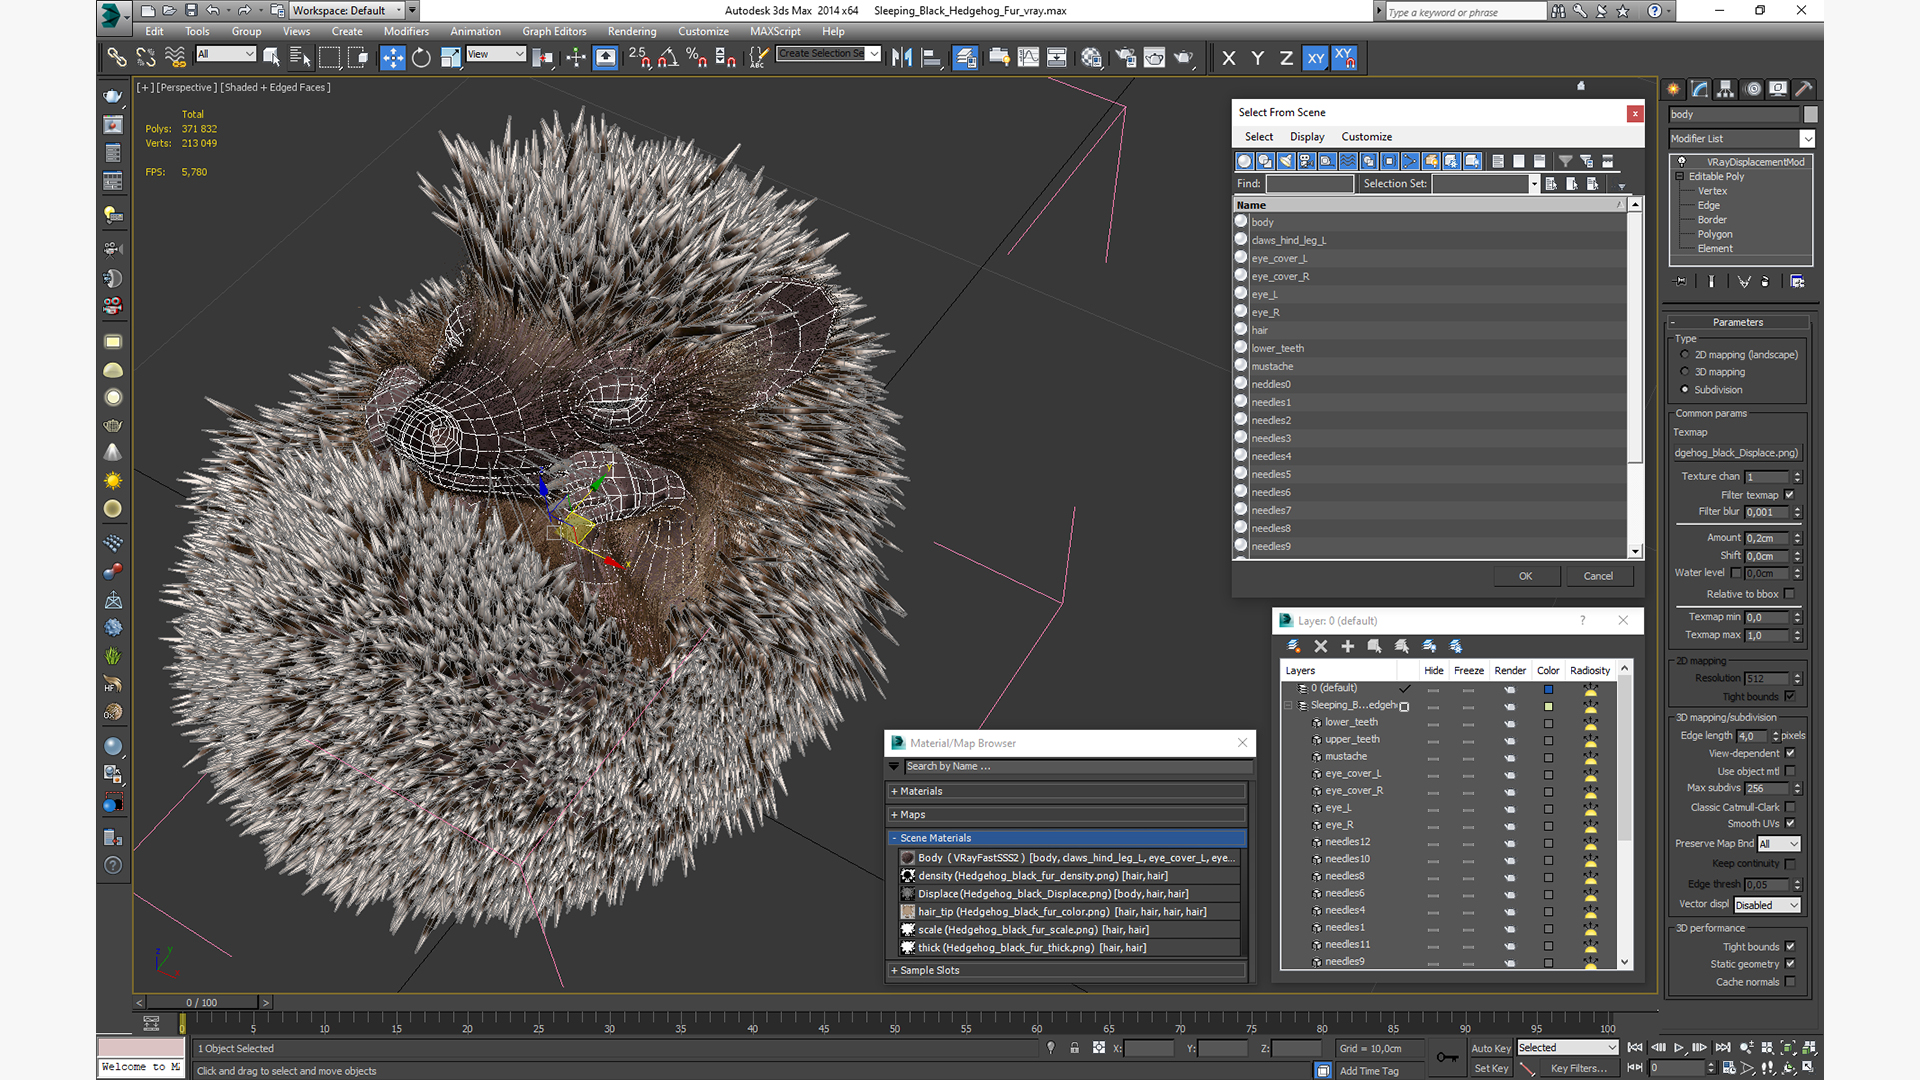Screen dimensions: 1920x1080
Task: Open the Workspace Default dropdown
Action: point(346,11)
